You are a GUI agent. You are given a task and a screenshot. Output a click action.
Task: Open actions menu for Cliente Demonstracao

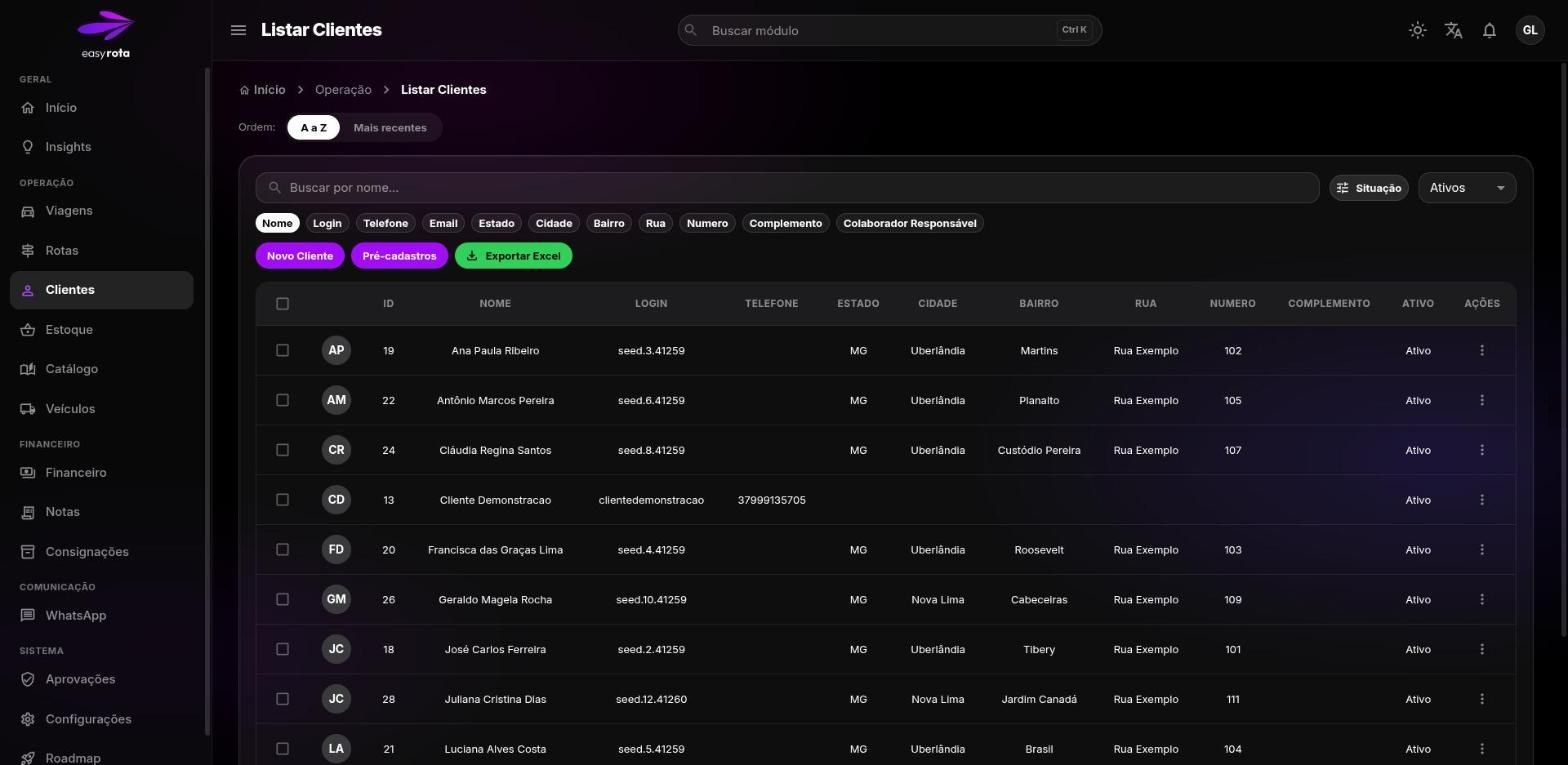tap(1482, 500)
